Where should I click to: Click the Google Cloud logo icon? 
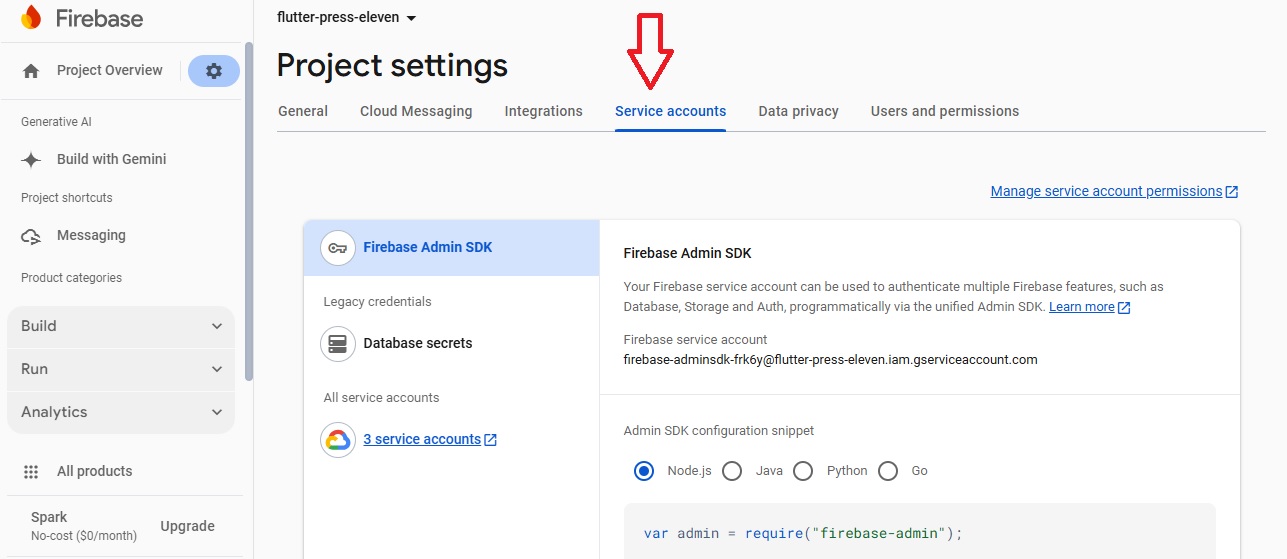pyautogui.click(x=338, y=440)
